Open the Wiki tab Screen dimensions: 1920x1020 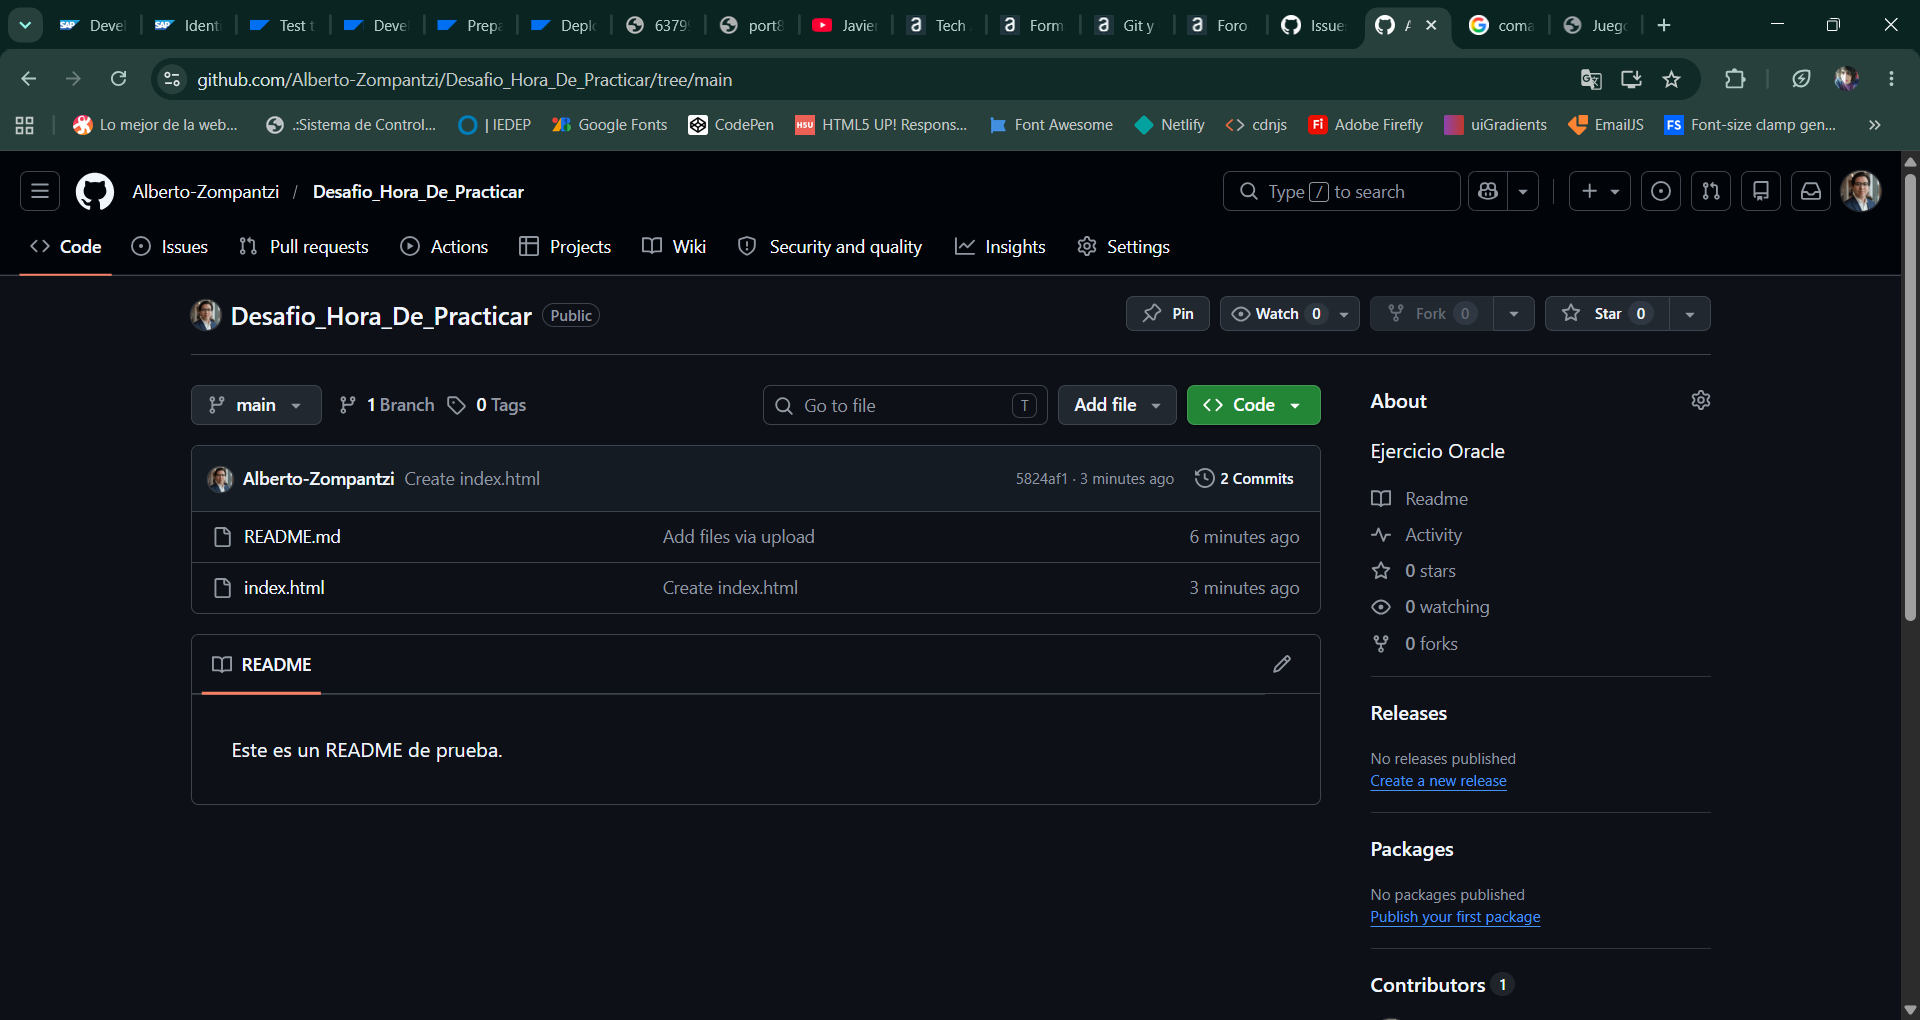(674, 246)
